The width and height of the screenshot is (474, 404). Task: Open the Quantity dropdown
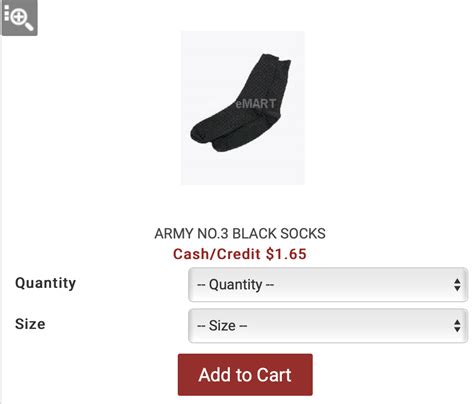point(328,285)
